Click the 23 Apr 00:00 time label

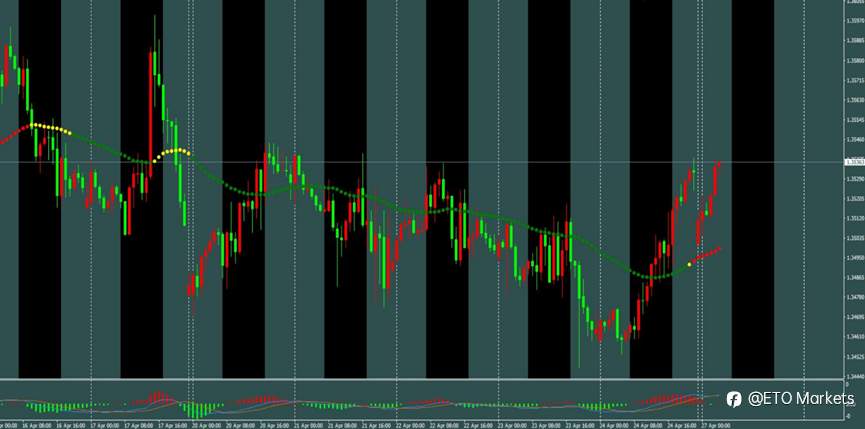[513, 425]
